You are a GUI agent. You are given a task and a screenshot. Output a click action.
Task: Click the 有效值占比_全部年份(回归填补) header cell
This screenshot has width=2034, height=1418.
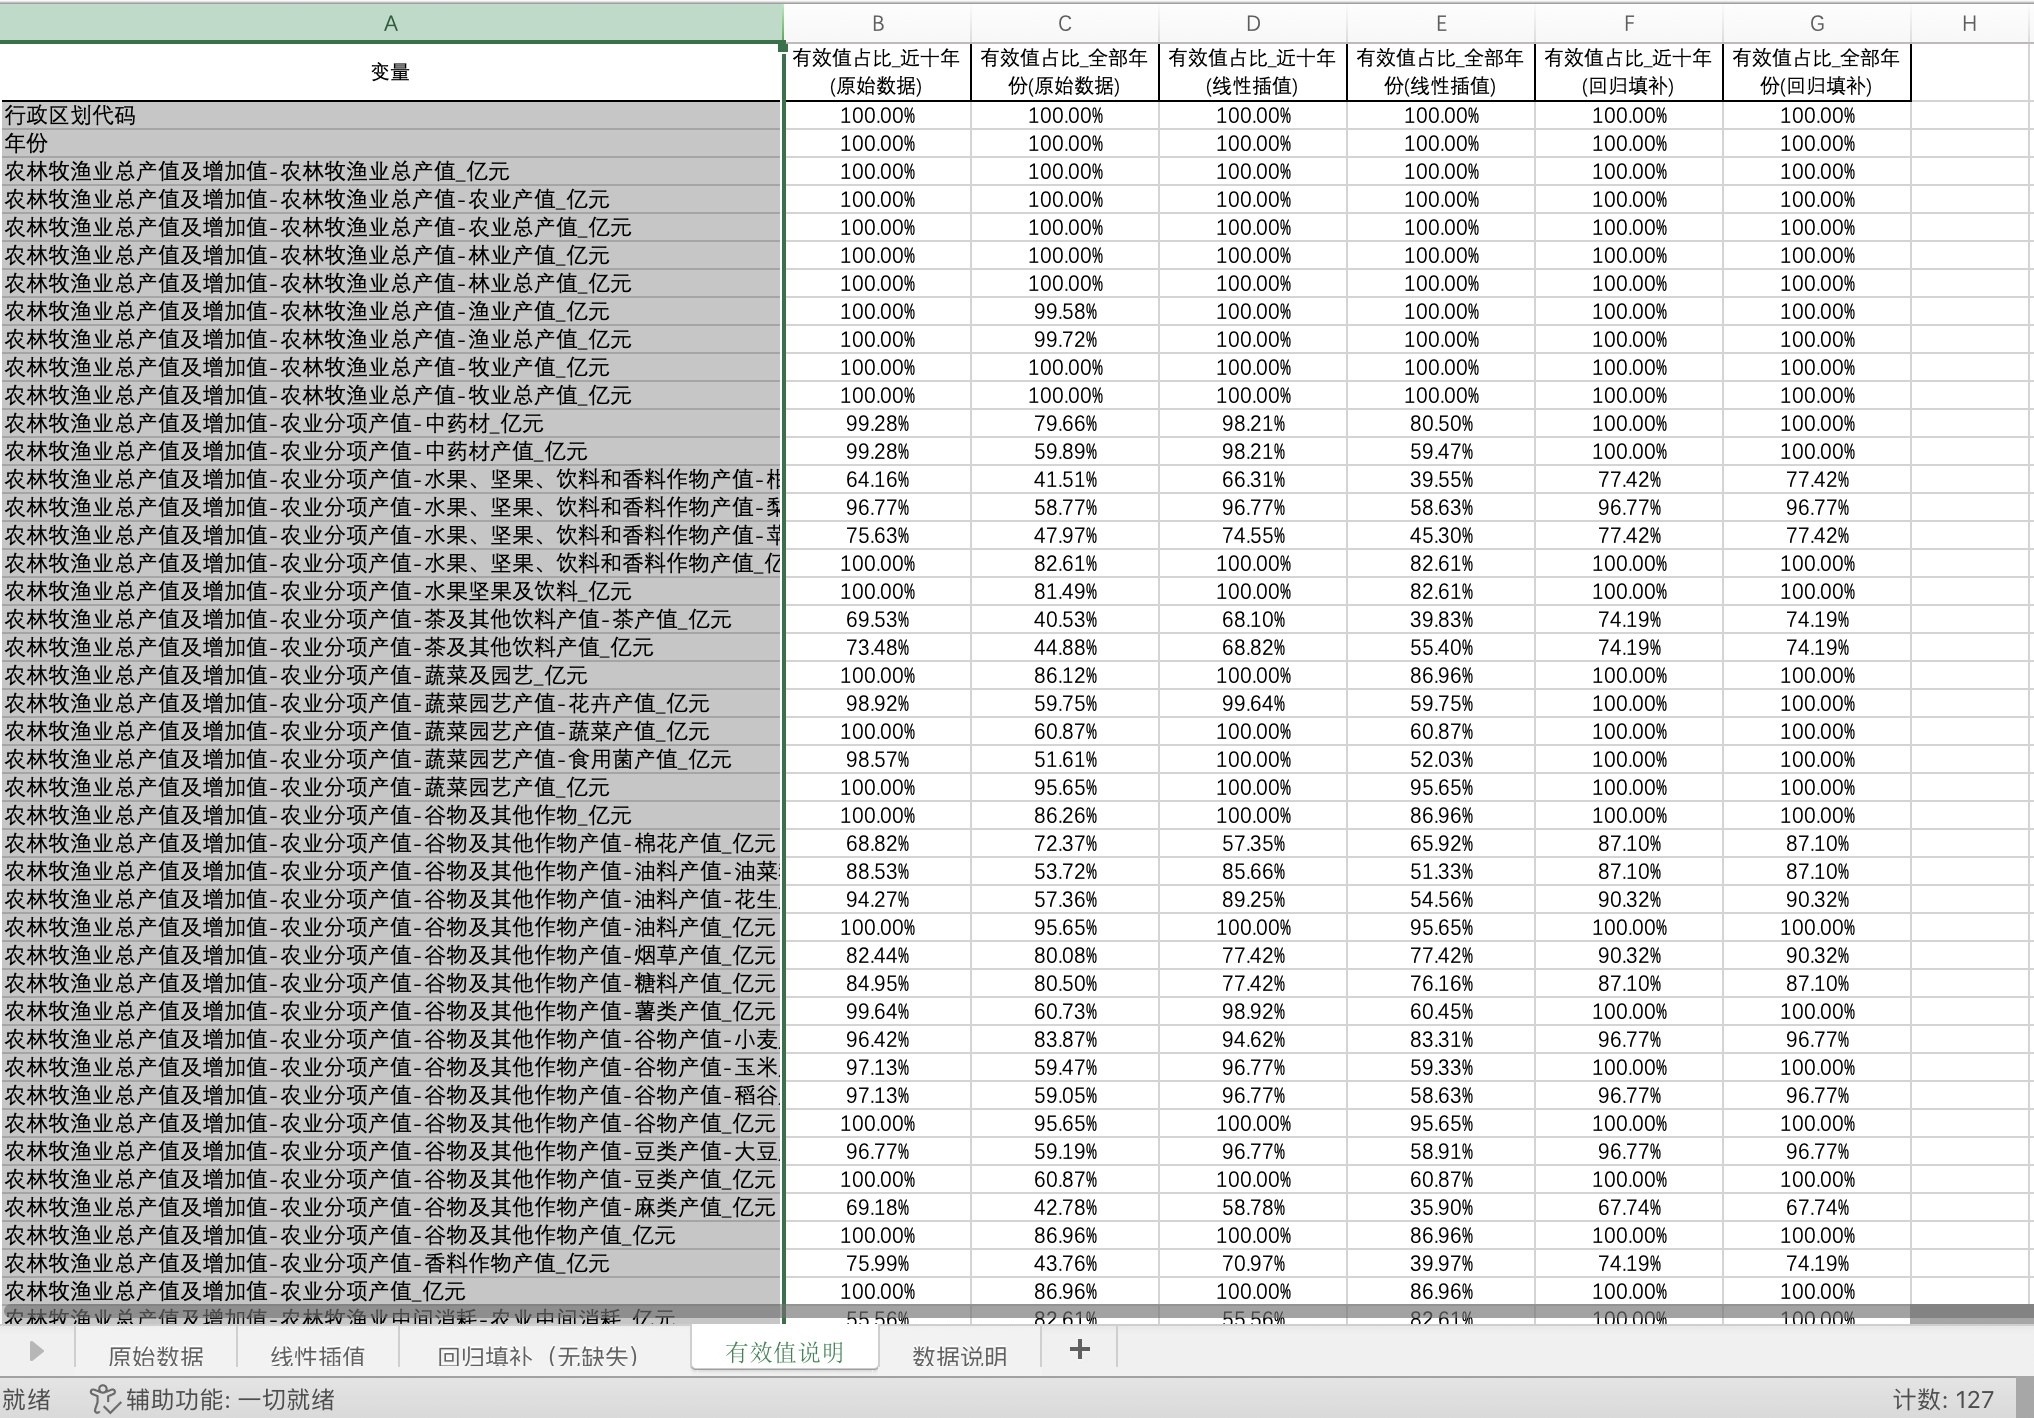pos(1816,72)
